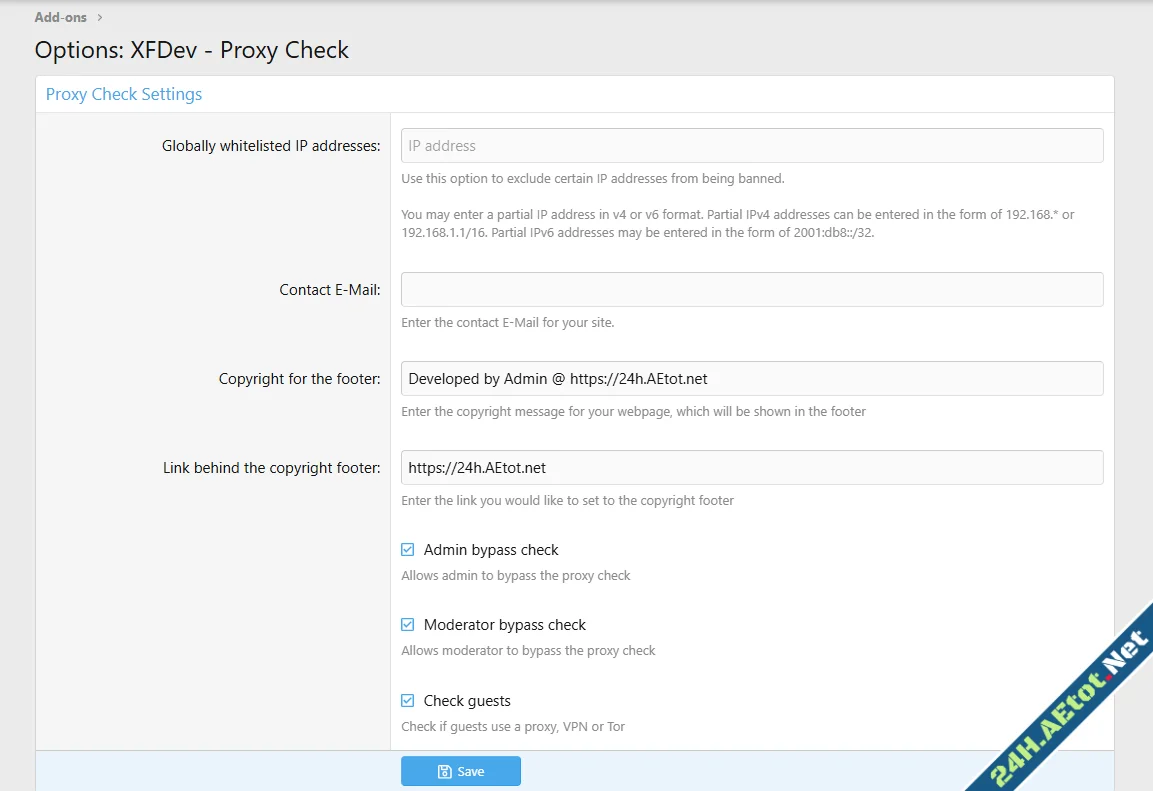Click the breadcrumb arrow after Add-ons
1153x791 pixels.
pyautogui.click(x=100, y=17)
